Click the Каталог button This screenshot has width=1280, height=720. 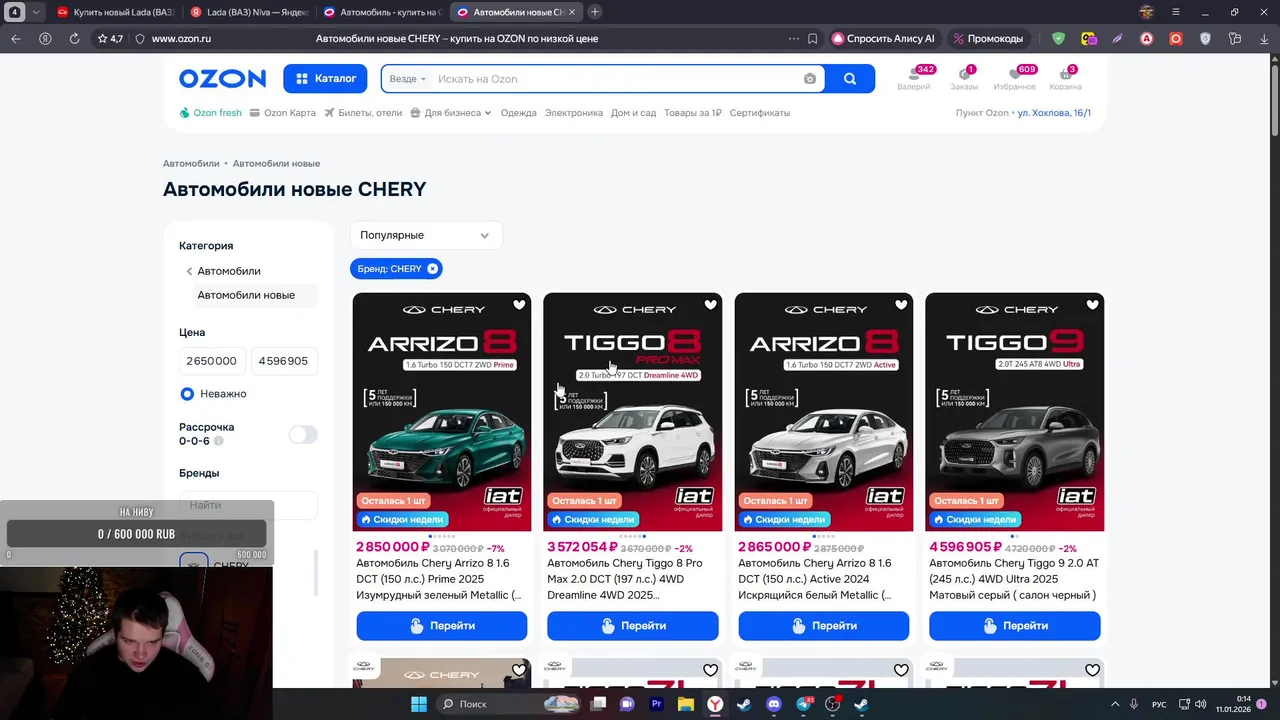click(x=326, y=79)
